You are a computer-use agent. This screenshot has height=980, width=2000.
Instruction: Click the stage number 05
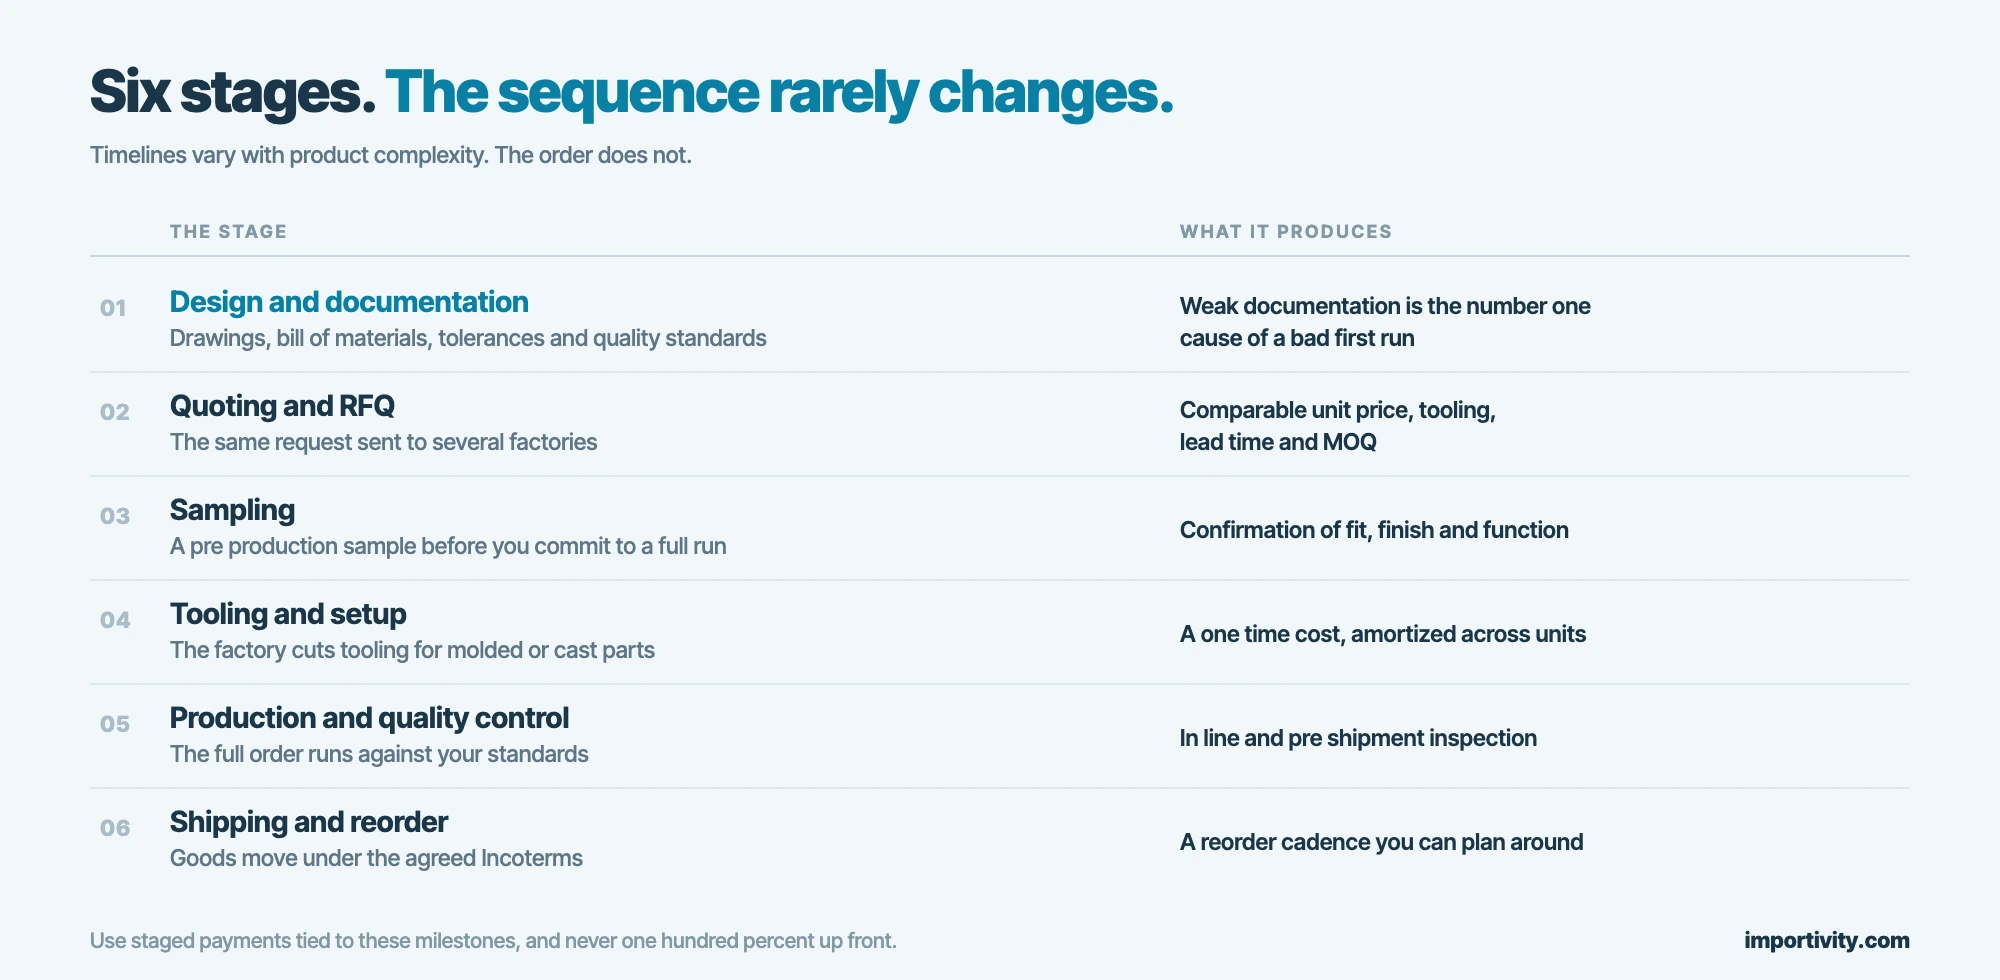pos(115,724)
